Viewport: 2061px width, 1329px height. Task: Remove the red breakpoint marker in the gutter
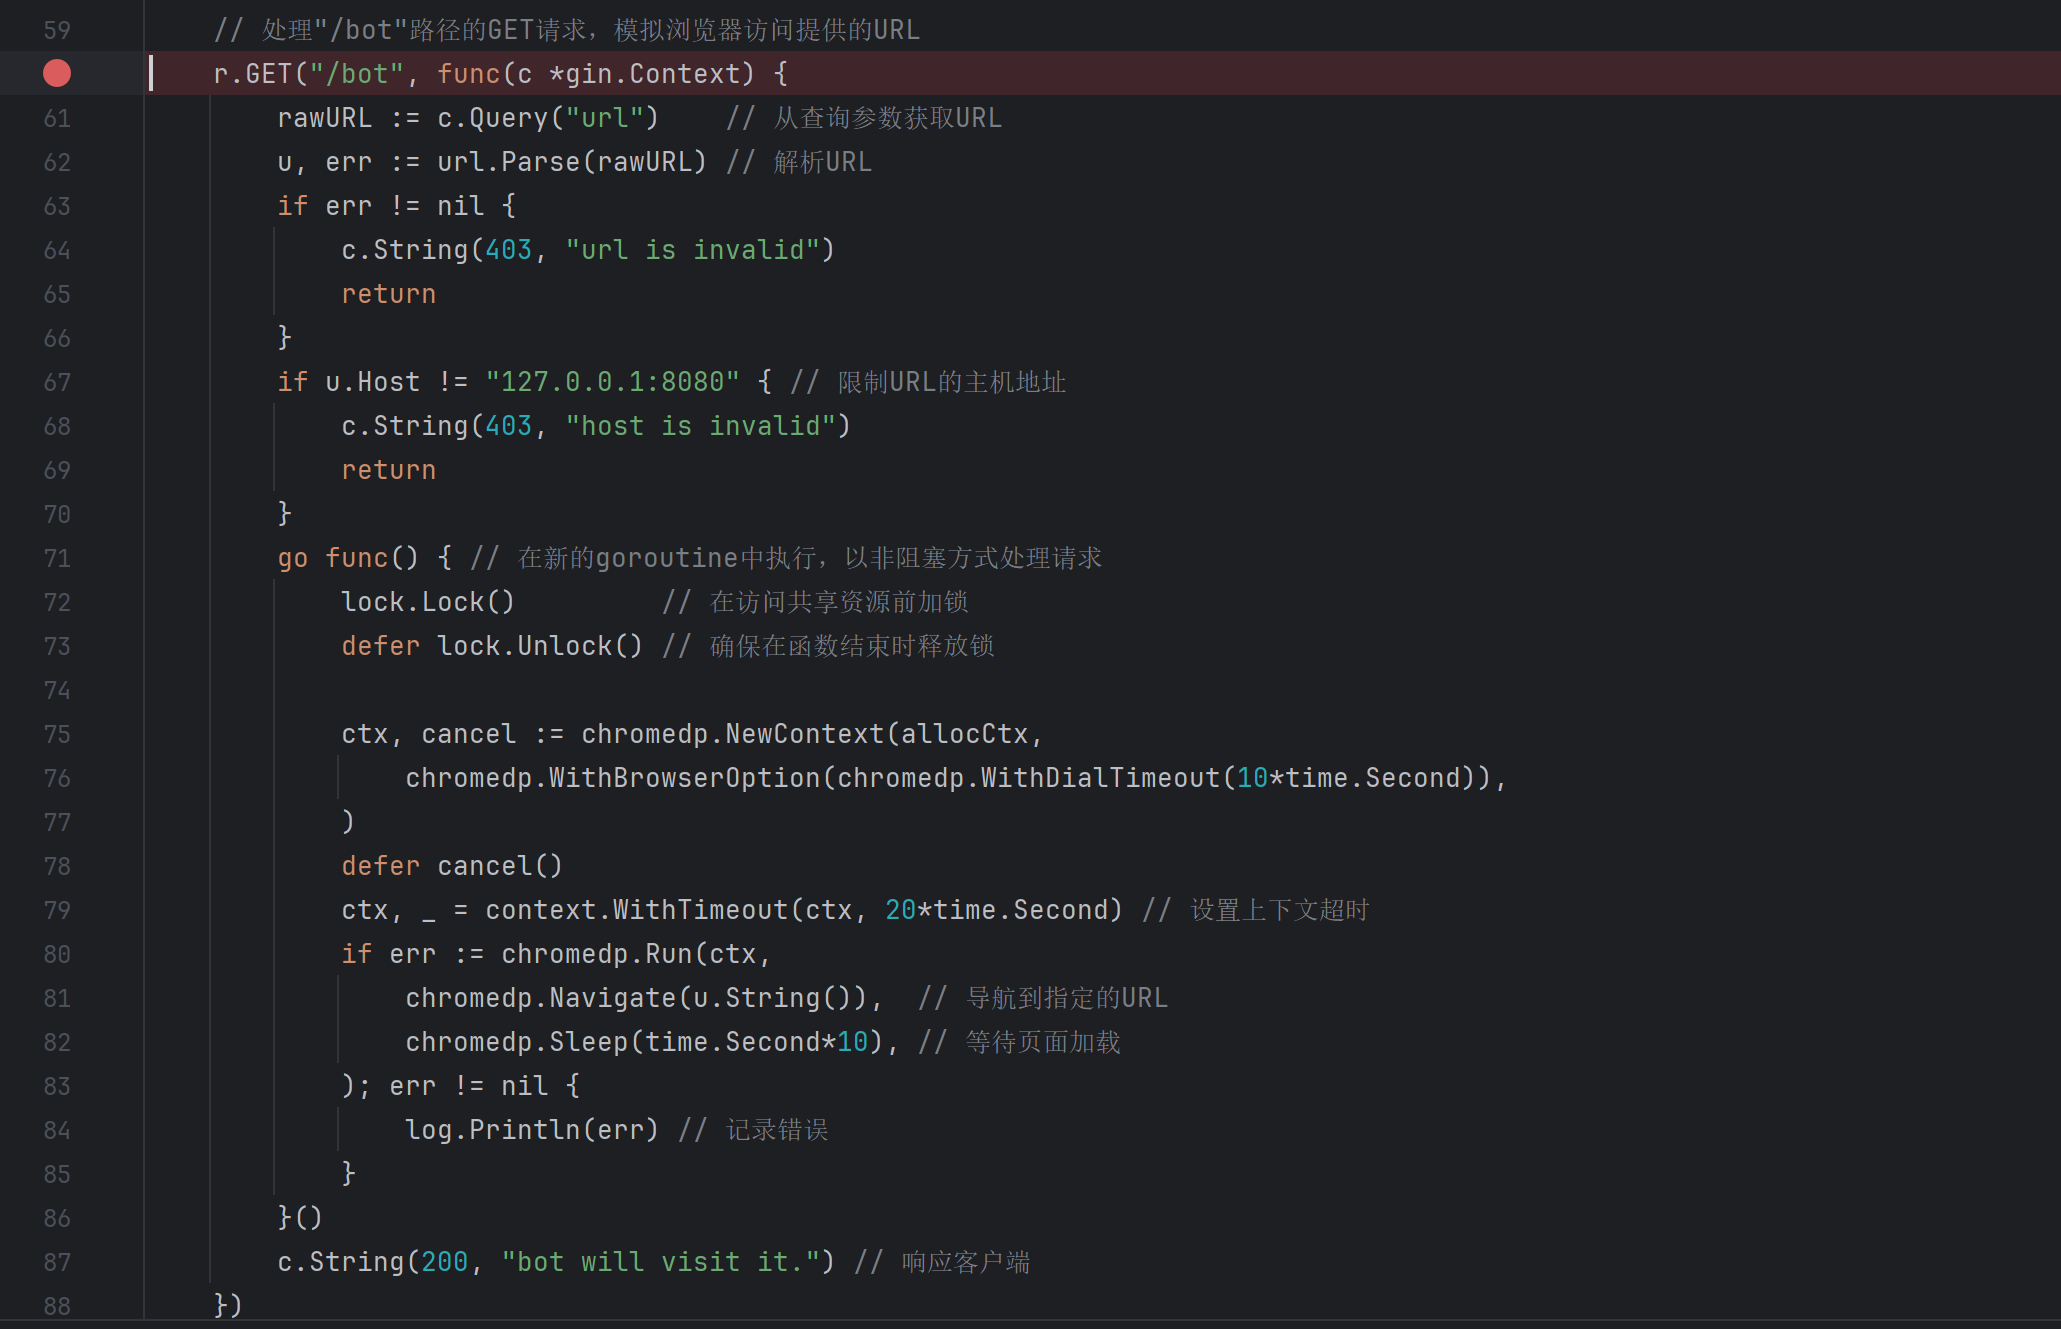tap(57, 73)
